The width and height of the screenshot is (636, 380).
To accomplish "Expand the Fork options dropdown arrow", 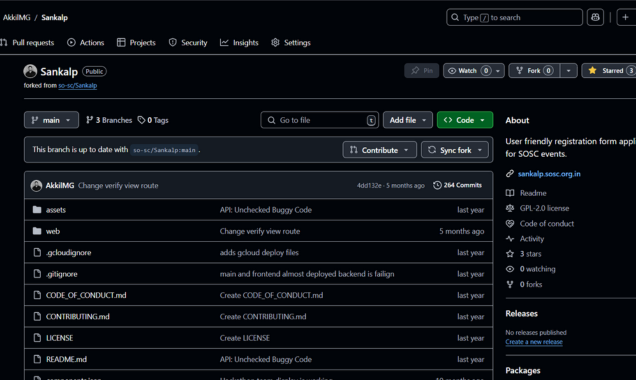I will (x=569, y=71).
